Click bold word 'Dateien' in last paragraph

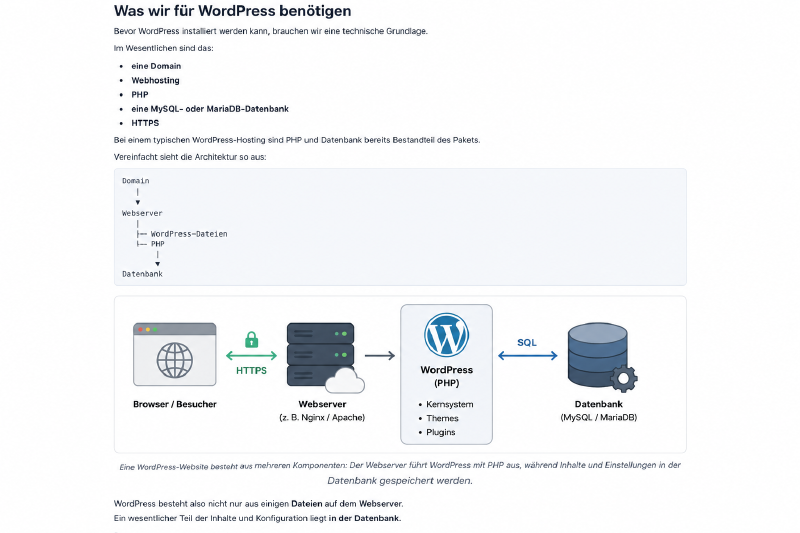(307, 504)
